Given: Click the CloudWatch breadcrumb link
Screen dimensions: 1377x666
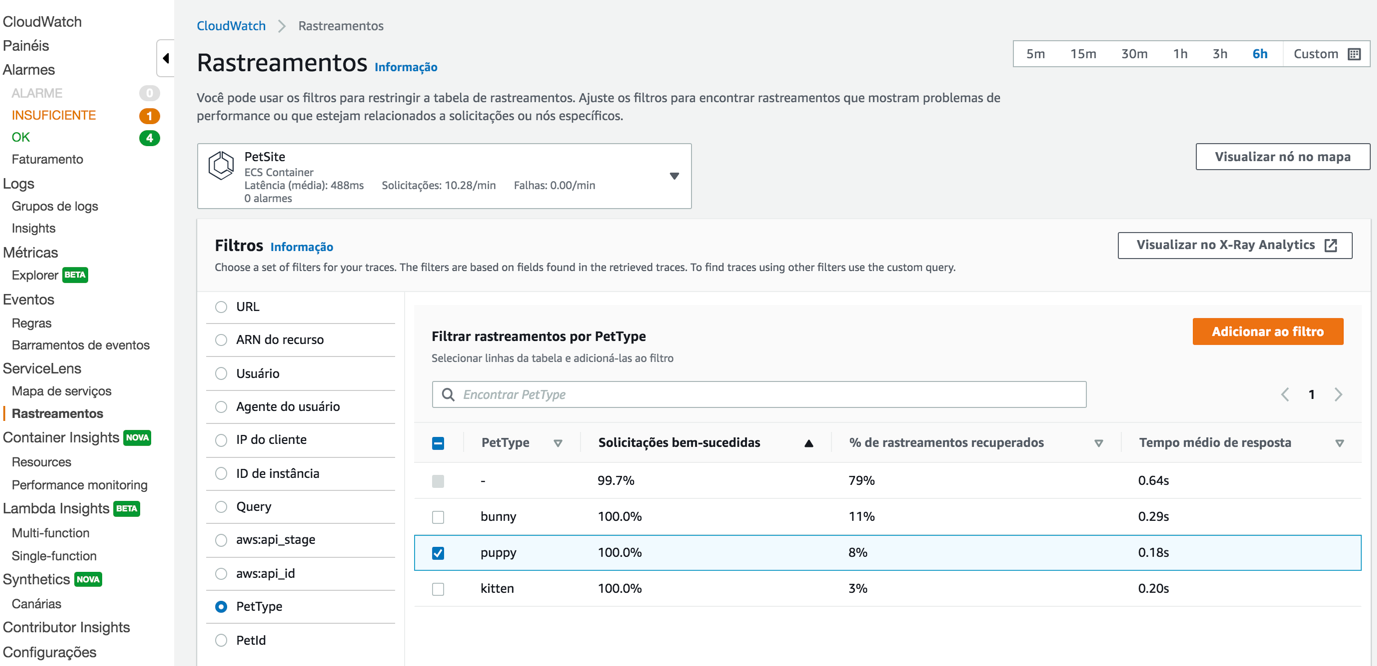Looking at the screenshot, I should [x=231, y=26].
